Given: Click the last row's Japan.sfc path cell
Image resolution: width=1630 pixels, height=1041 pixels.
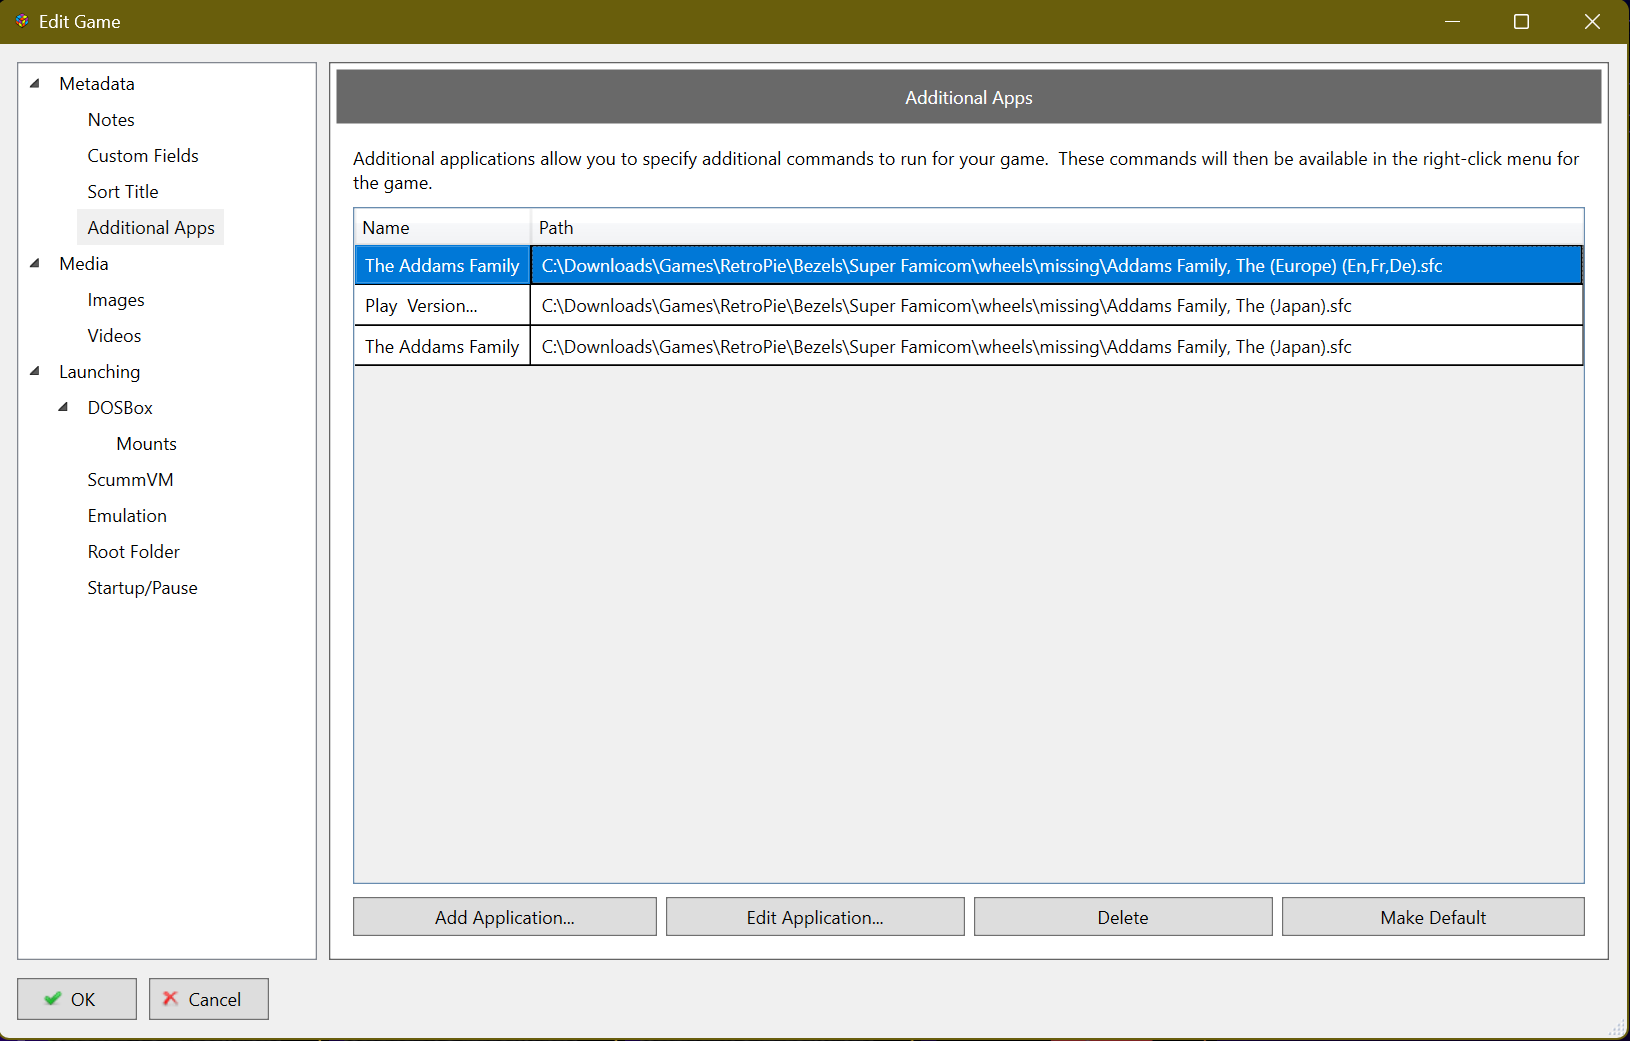Looking at the screenshot, I should 1057,347.
